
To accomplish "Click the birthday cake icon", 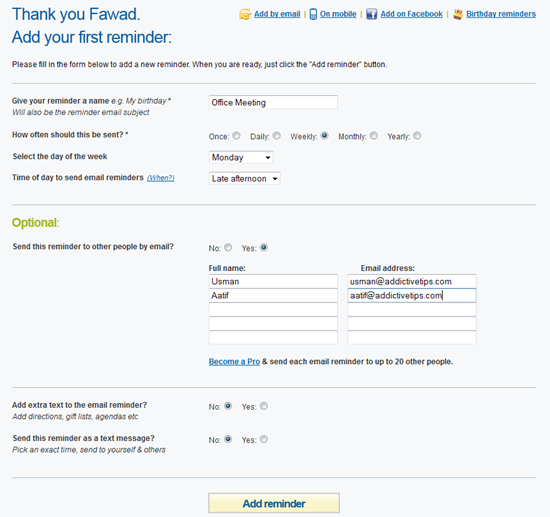I will pos(458,14).
